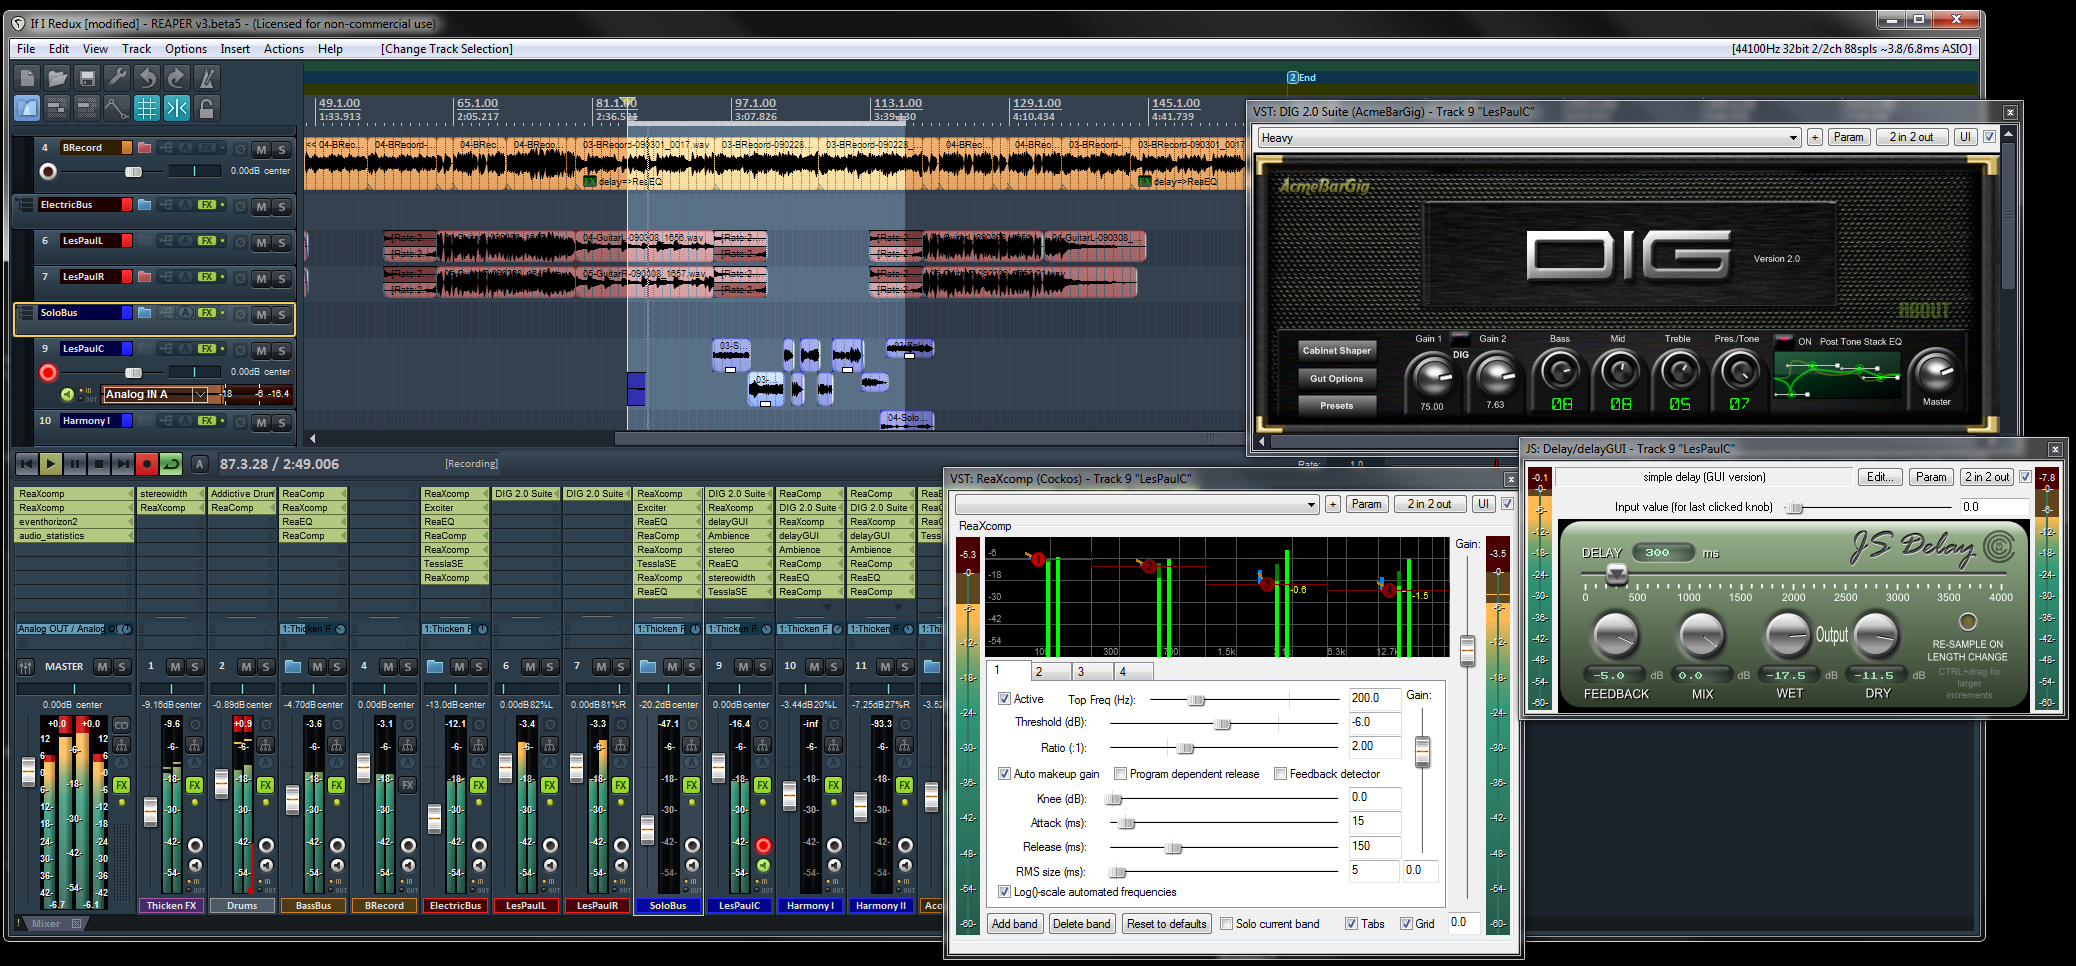Click Reset to defaults in ReaXcomp
2076x966 pixels.
pos(1166,924)
